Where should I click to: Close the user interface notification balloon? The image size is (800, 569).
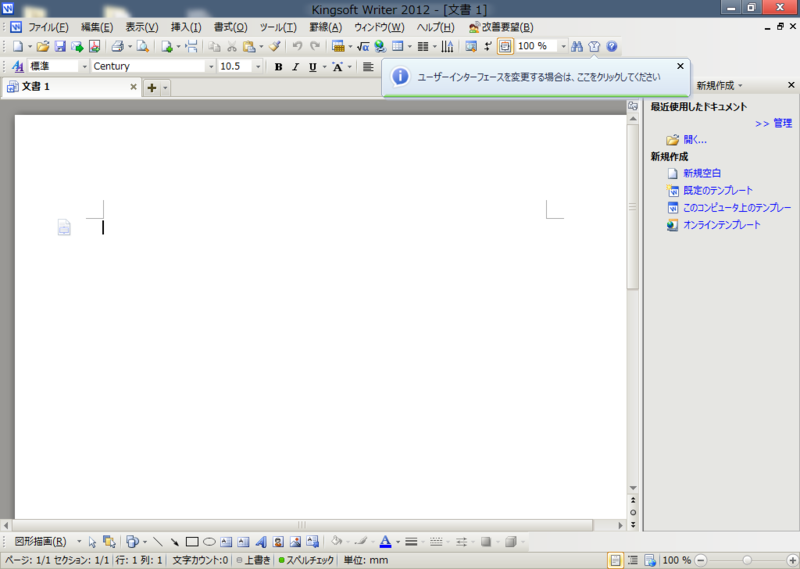[680, 66]
